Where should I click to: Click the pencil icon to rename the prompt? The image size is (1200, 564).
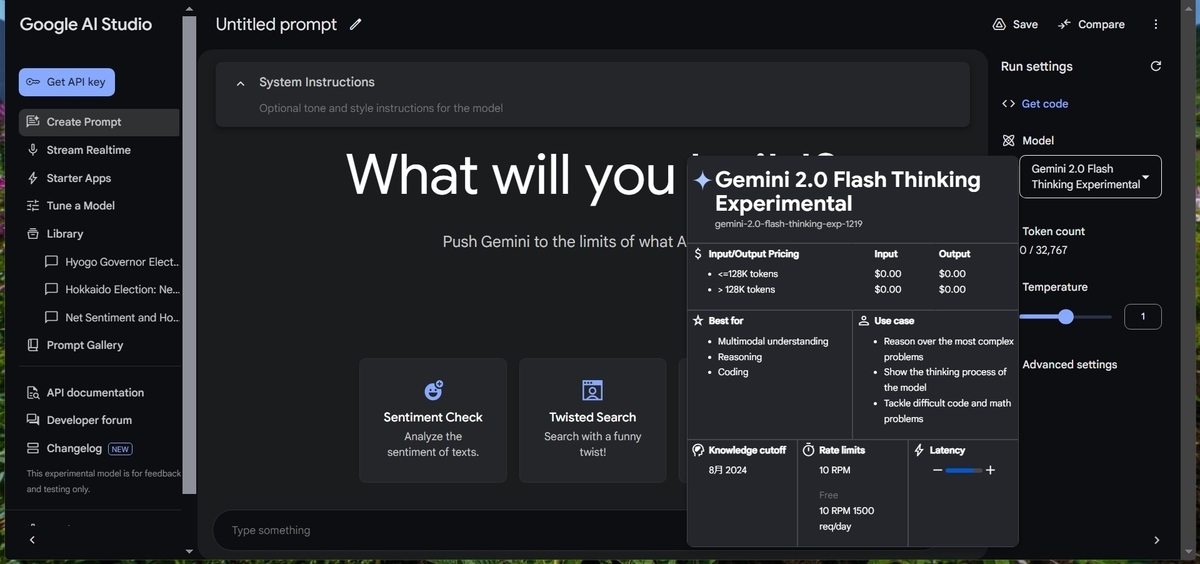[x=356, y=24]
